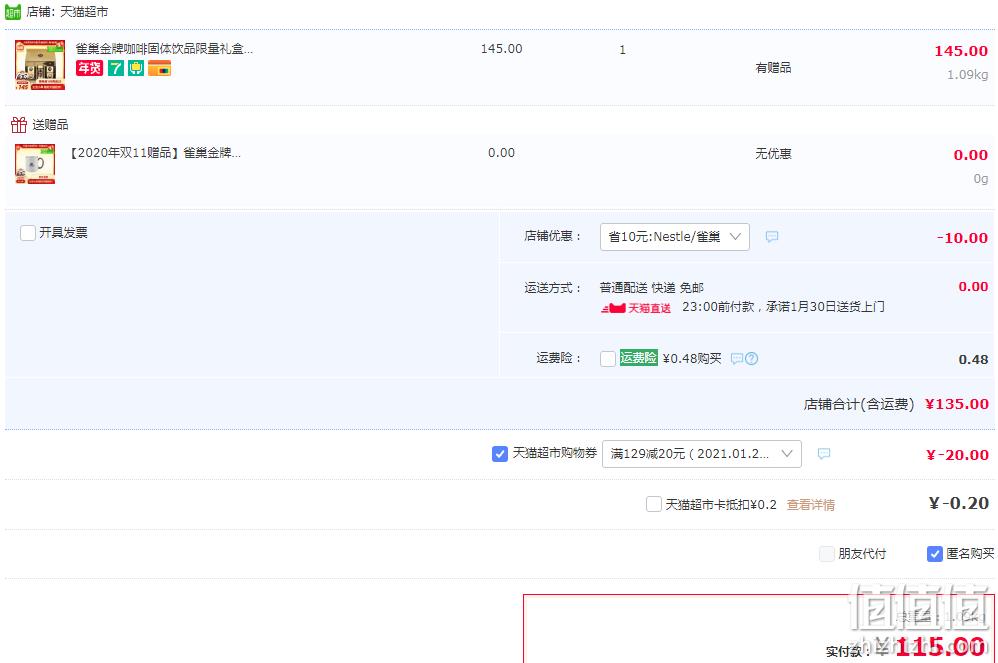Click the 1.09kg weight text
Viewport: 998px width, 663px height.
[967, 74]
